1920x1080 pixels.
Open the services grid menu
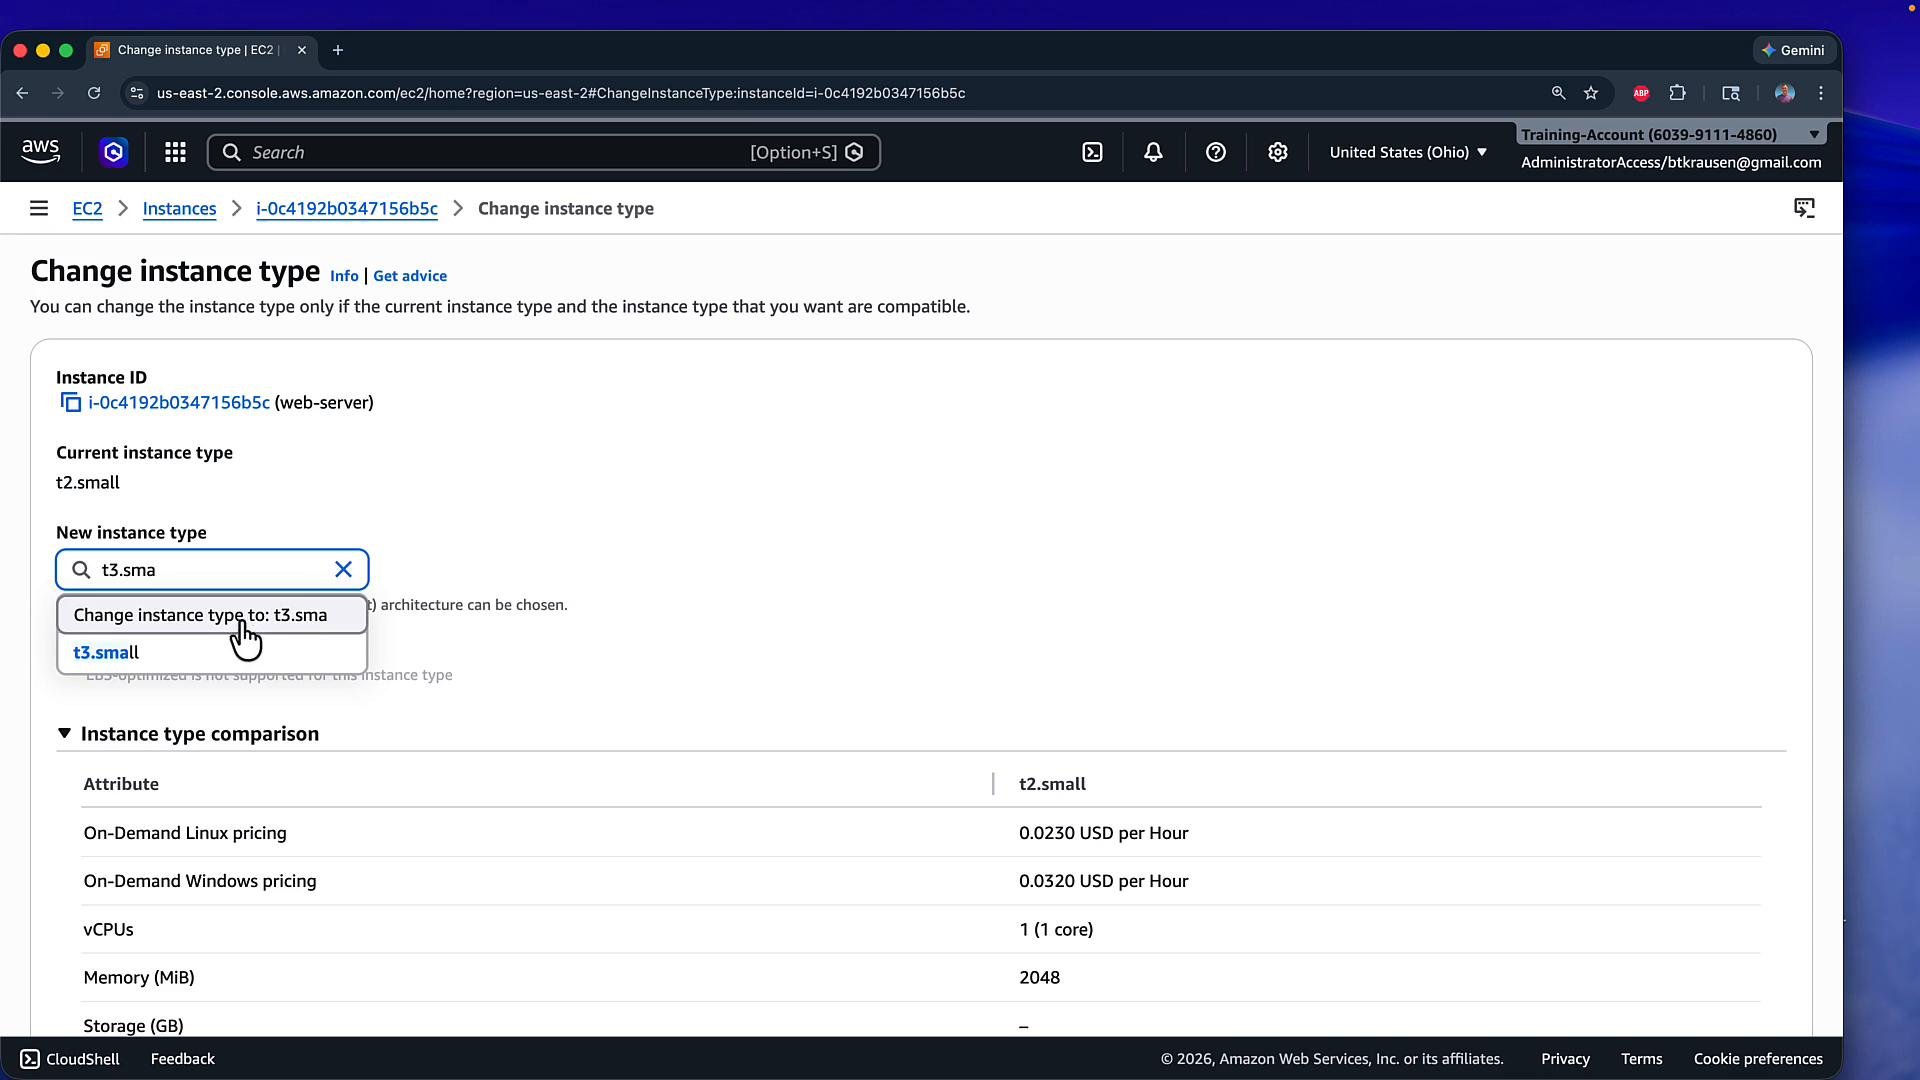[175, 152]
